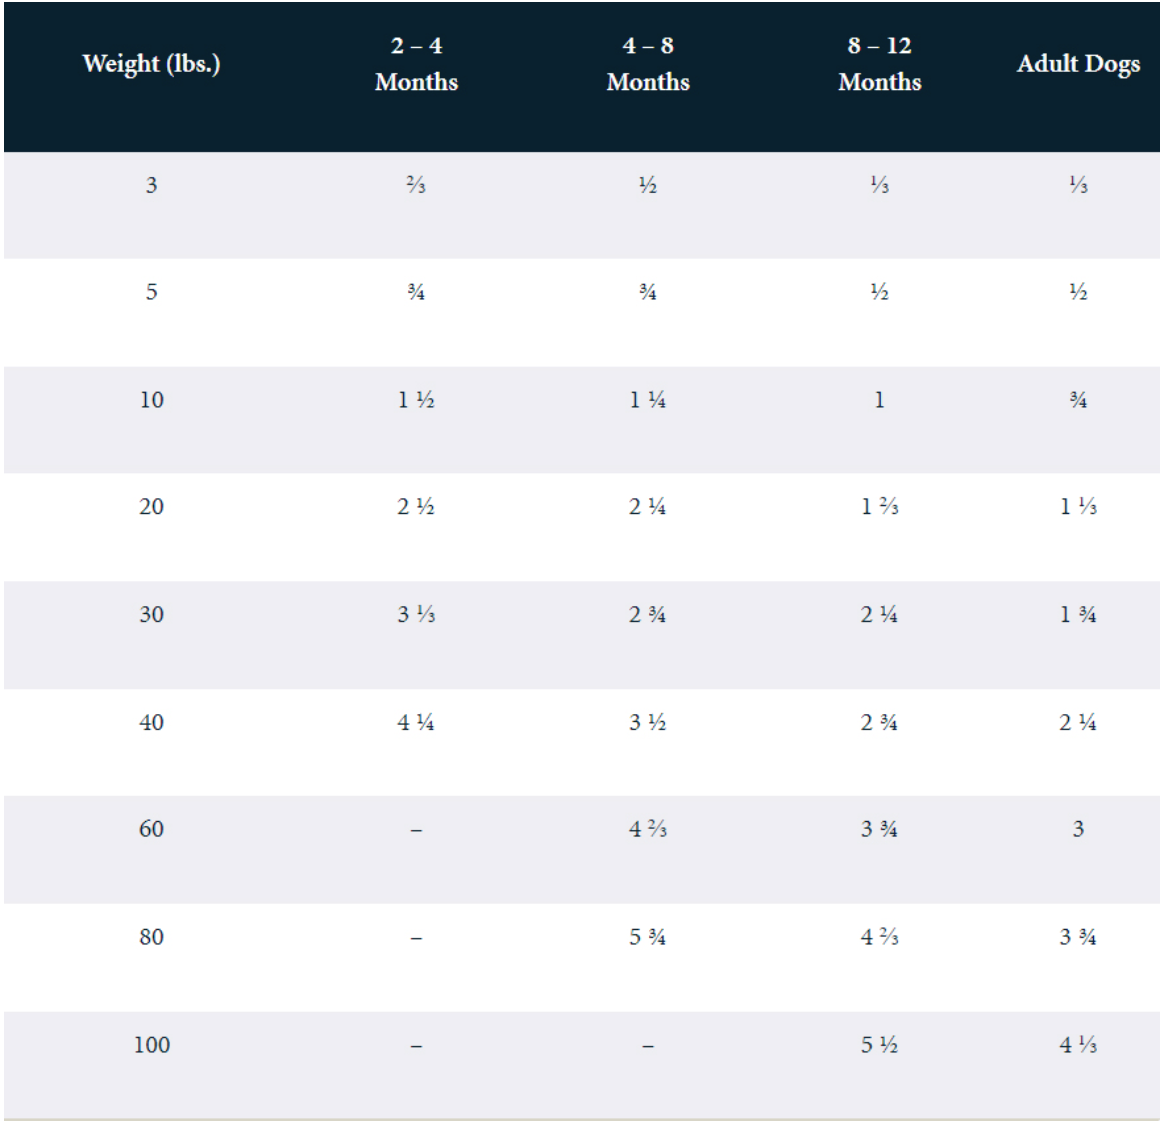Viewport: 1164px width, 1128px height.
Task: Select the 60 lbs weight cell
Action: click(x=151, y=829)
